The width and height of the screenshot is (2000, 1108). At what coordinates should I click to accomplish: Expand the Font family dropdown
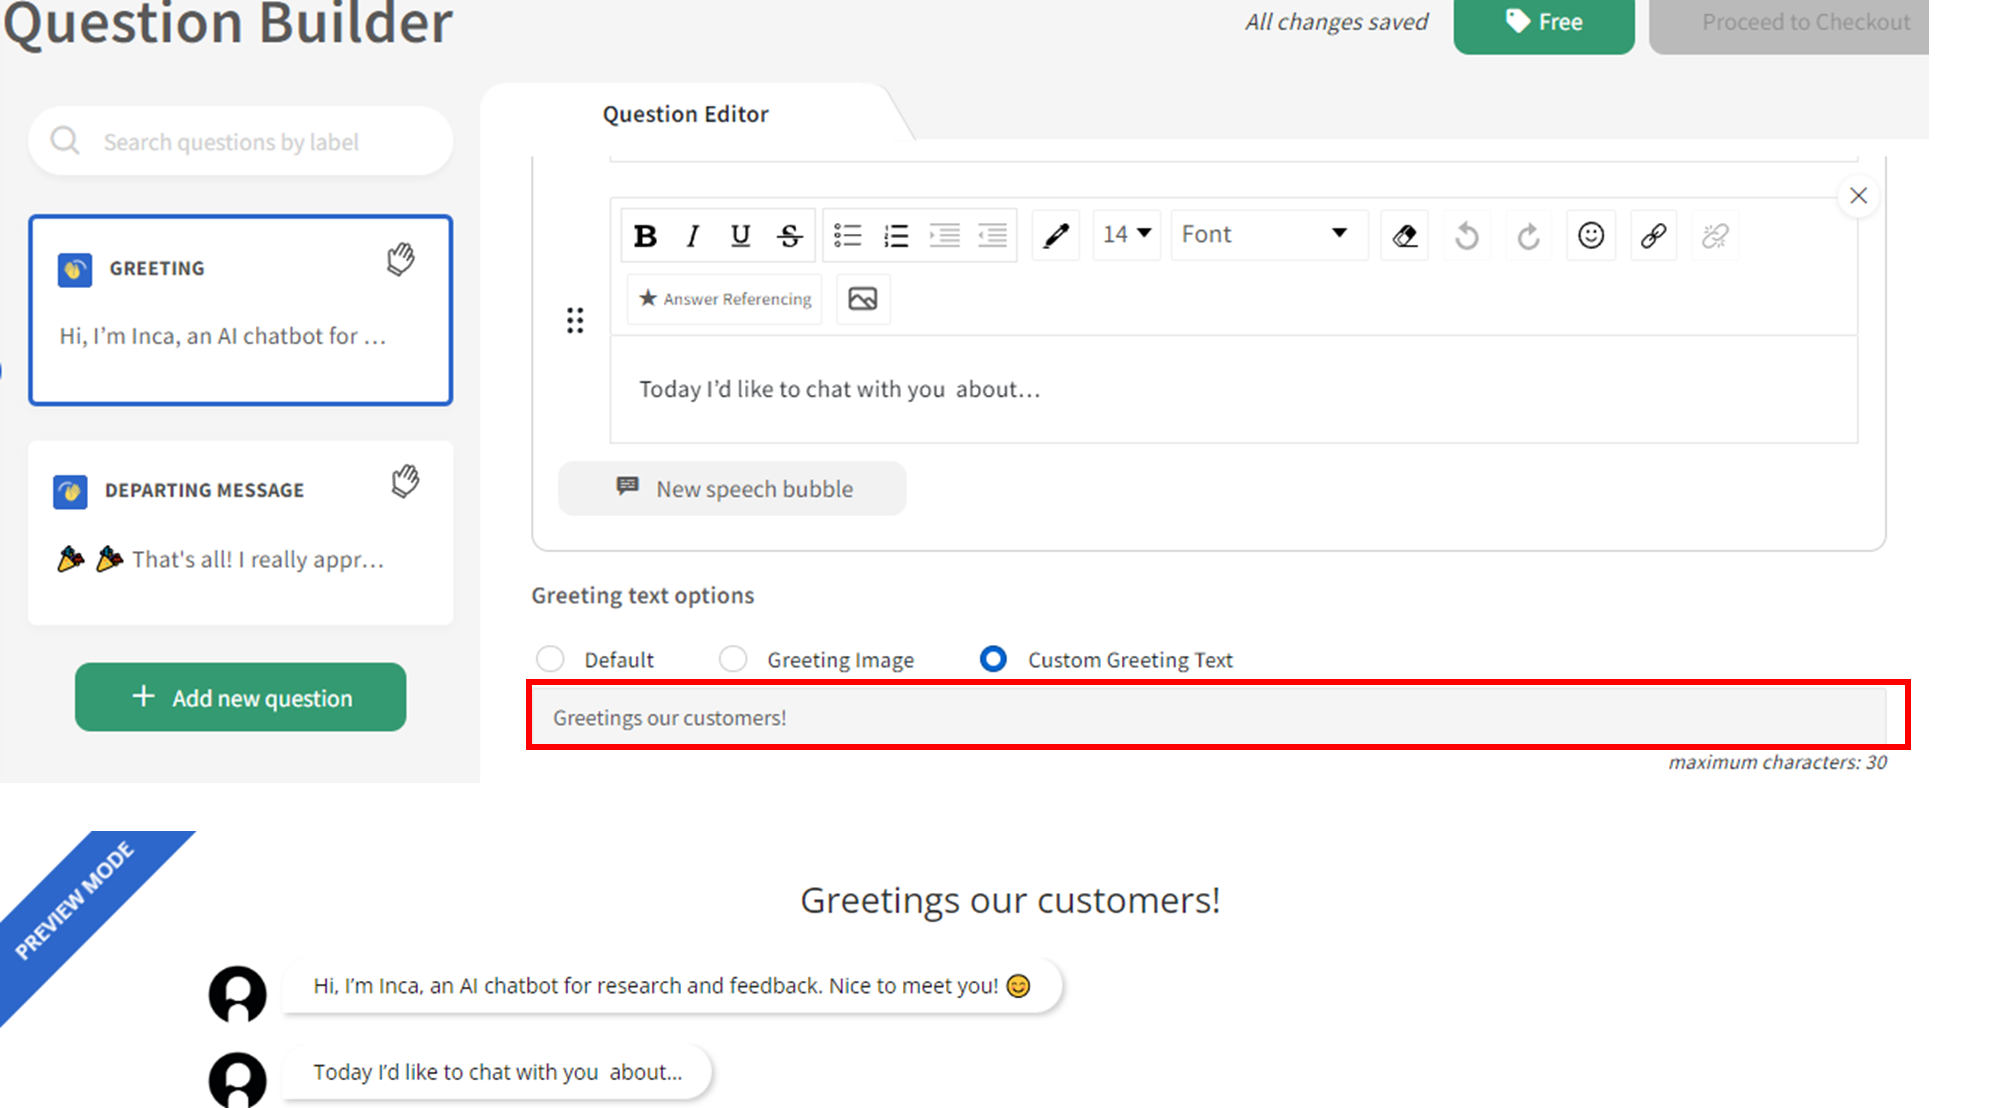click(1266, 235)
